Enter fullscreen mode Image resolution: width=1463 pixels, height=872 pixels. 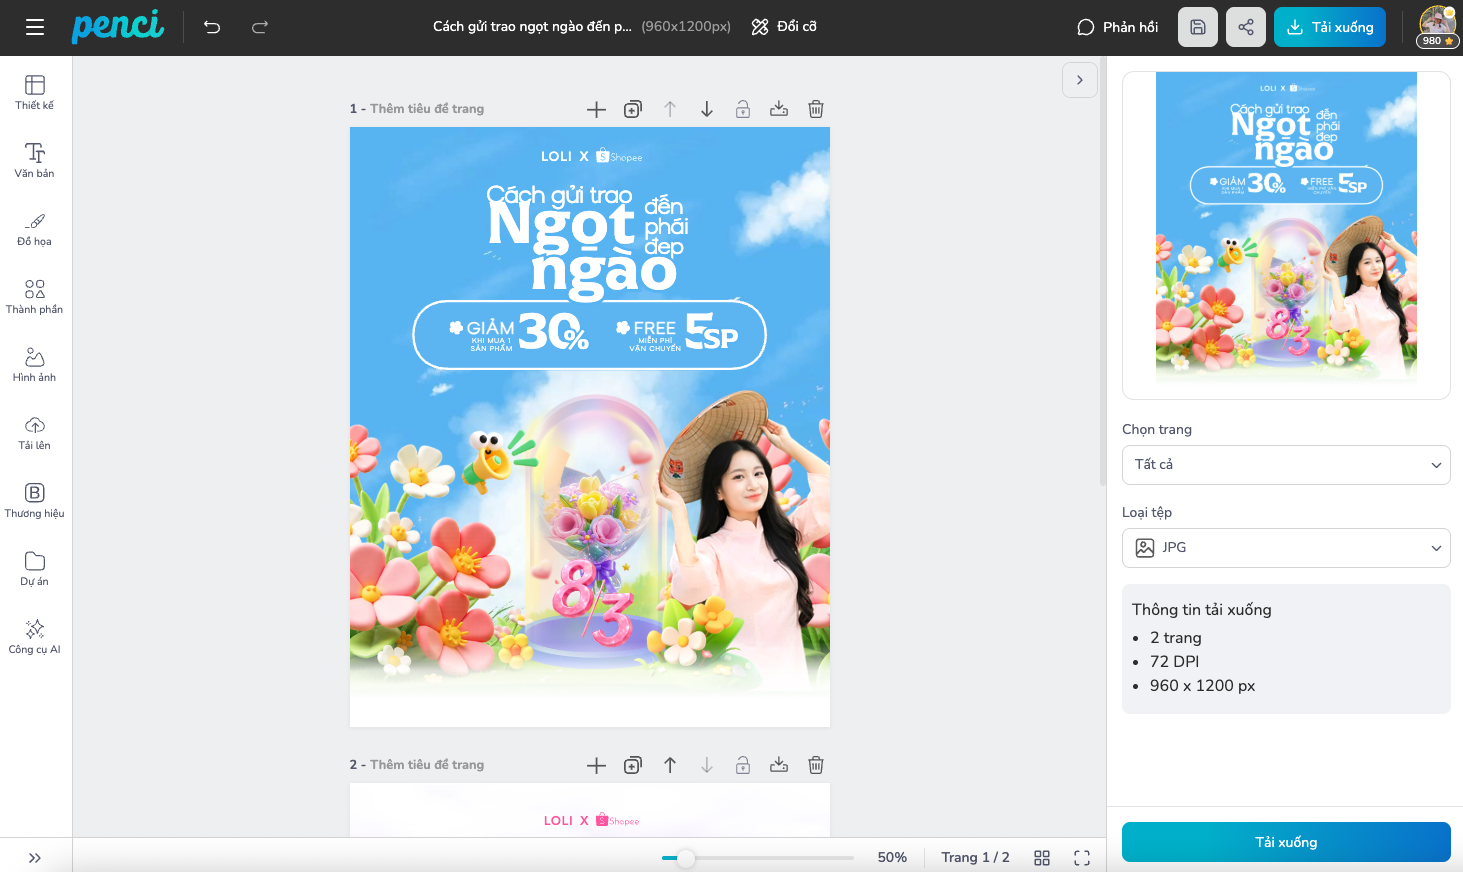tap(1082, 858)
